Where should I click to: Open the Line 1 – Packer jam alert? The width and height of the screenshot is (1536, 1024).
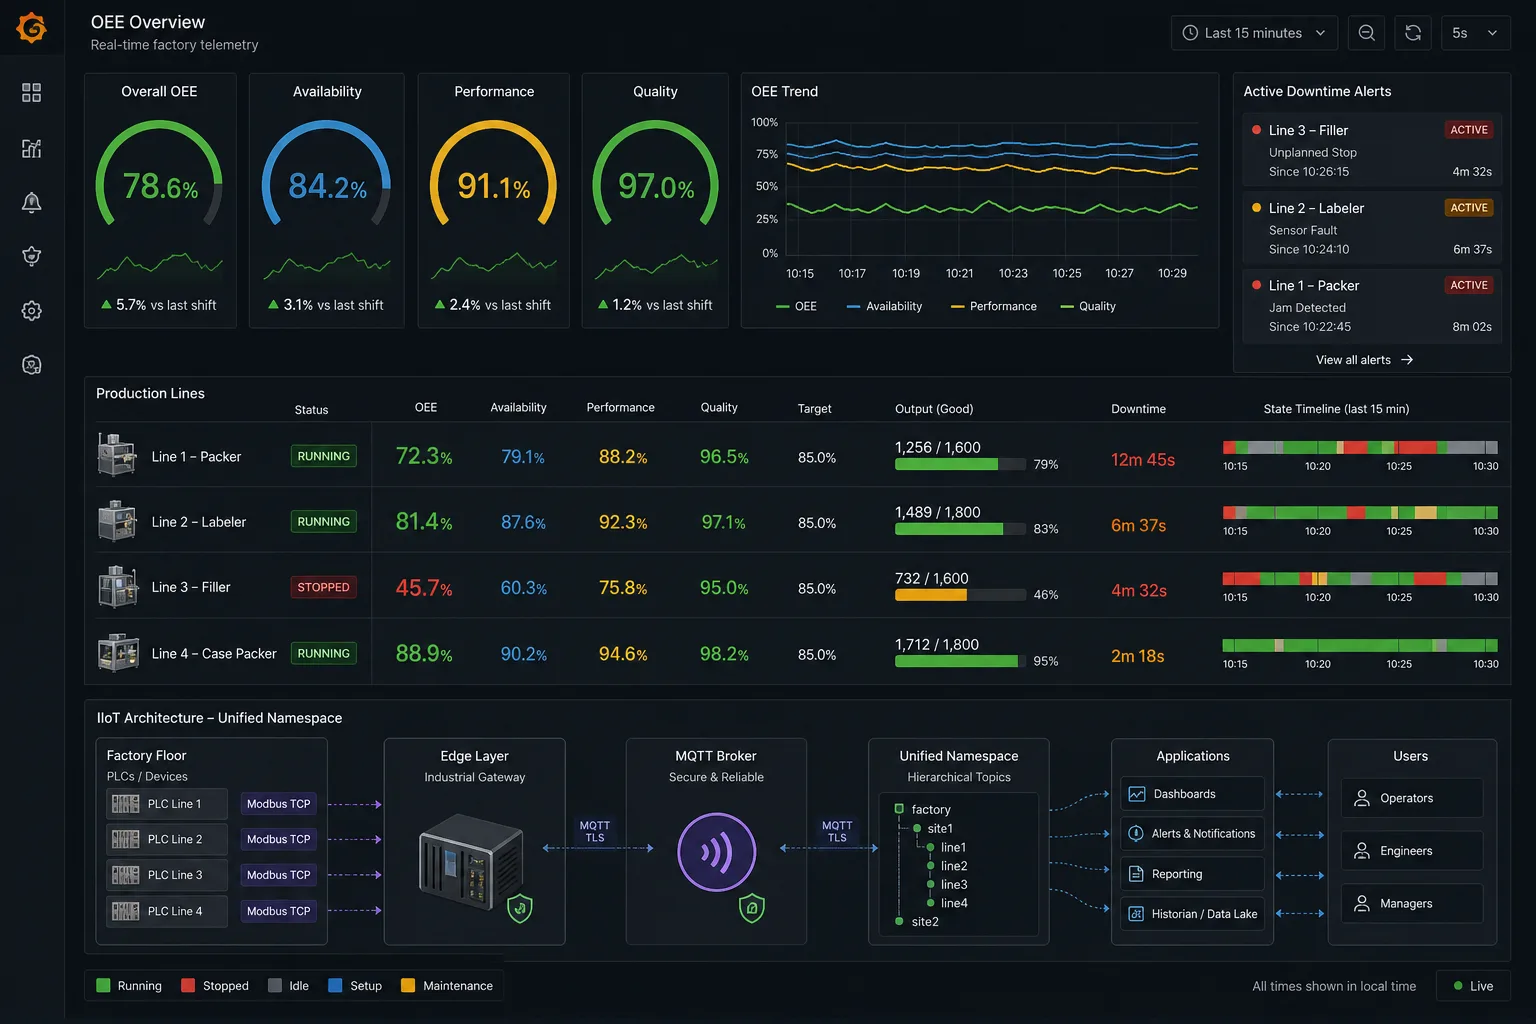1372,306
